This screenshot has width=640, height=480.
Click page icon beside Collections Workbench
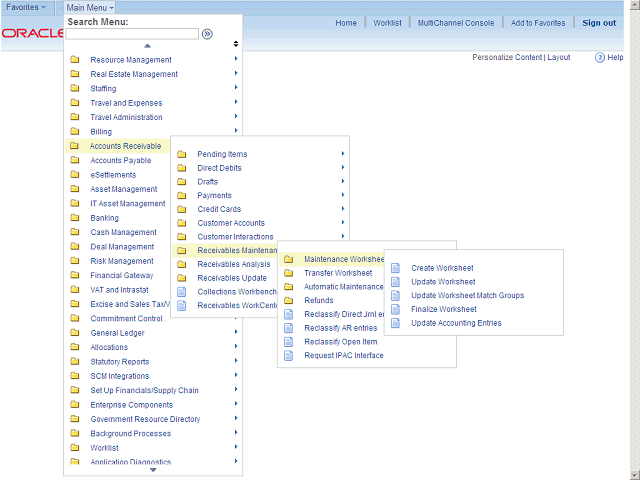(182, 292)
